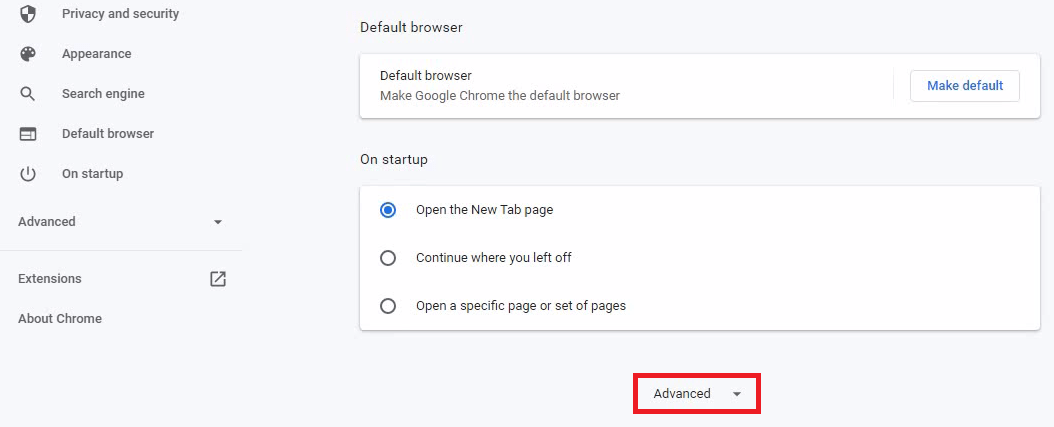Select Open the New Tab page radio
Viewport: 1054px width, 427px height.
click(388, 210)
